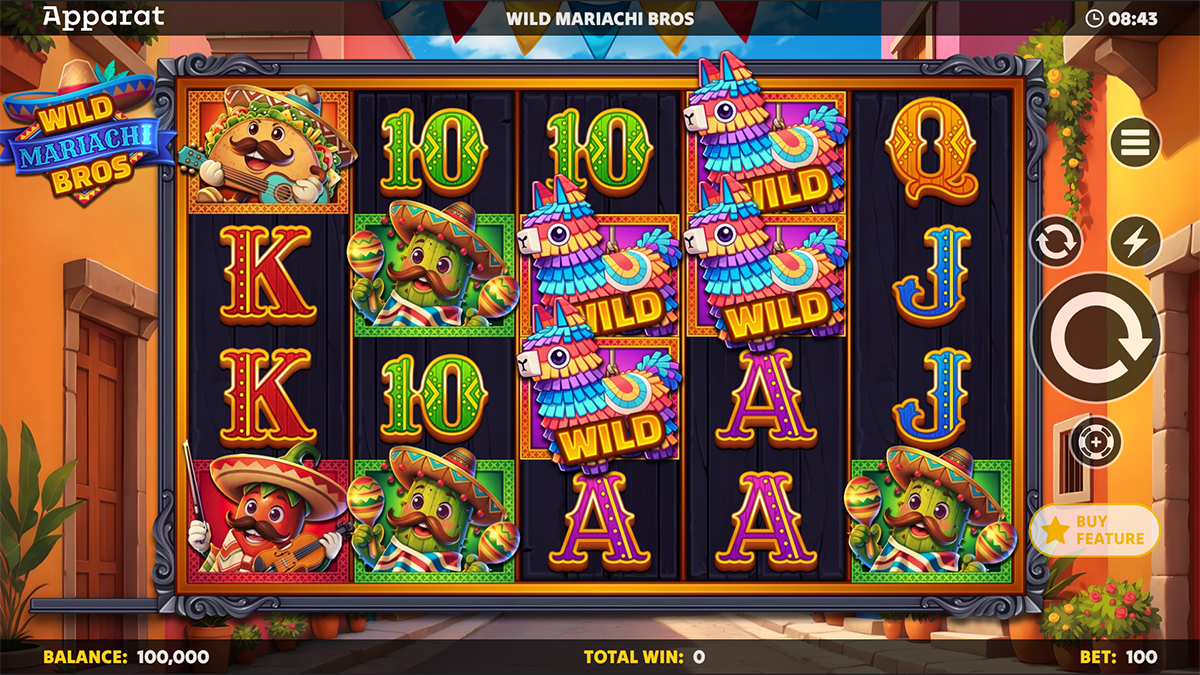Open bet settings chip icon

1095,441
